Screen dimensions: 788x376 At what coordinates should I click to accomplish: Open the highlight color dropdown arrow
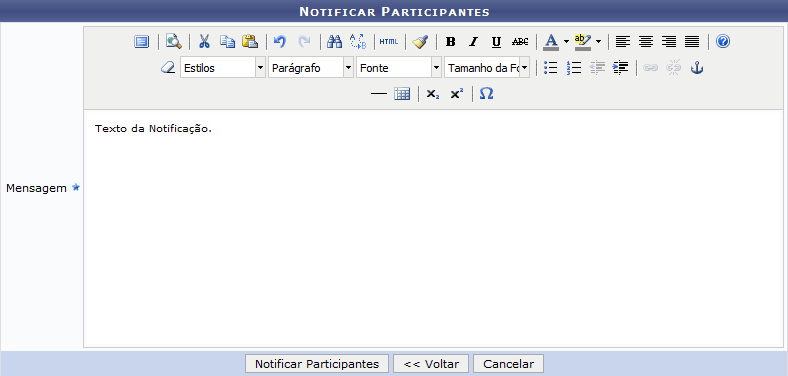click(x=598, y=42)
